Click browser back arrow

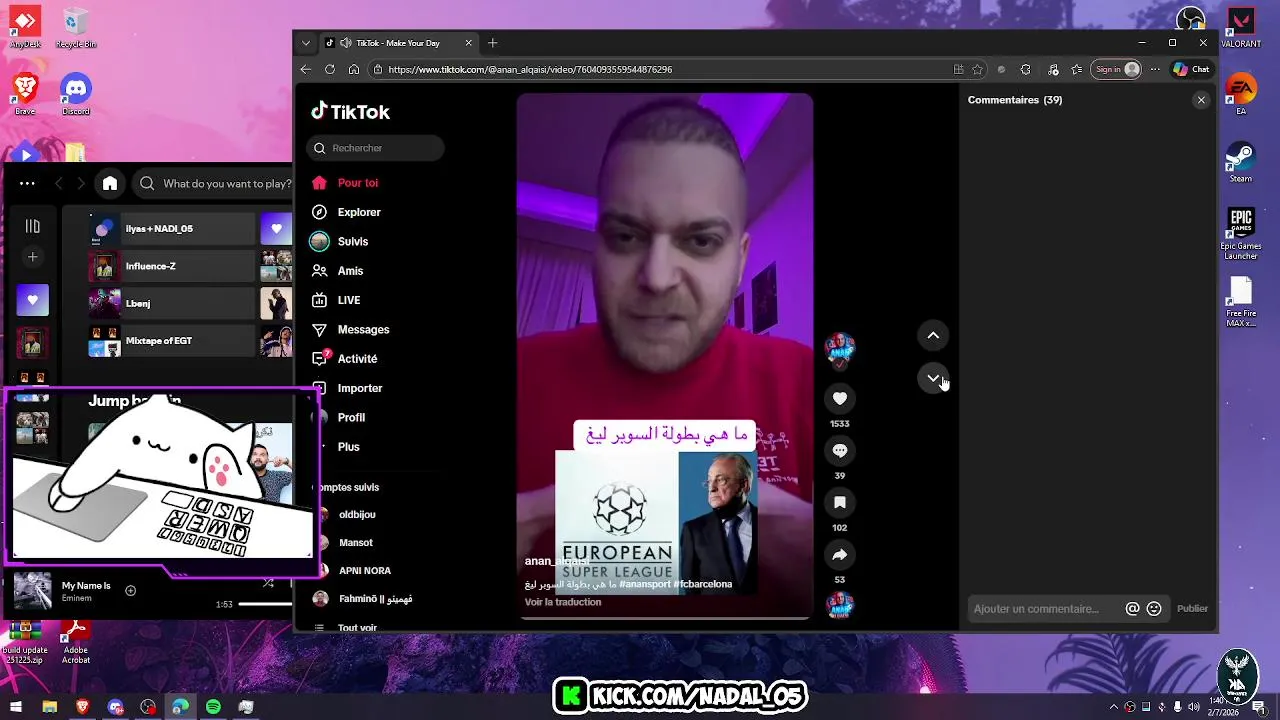pos(306,69)
